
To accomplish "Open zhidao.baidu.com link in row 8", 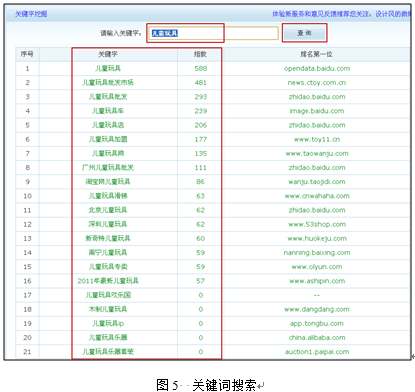I will tap(317, 167).
